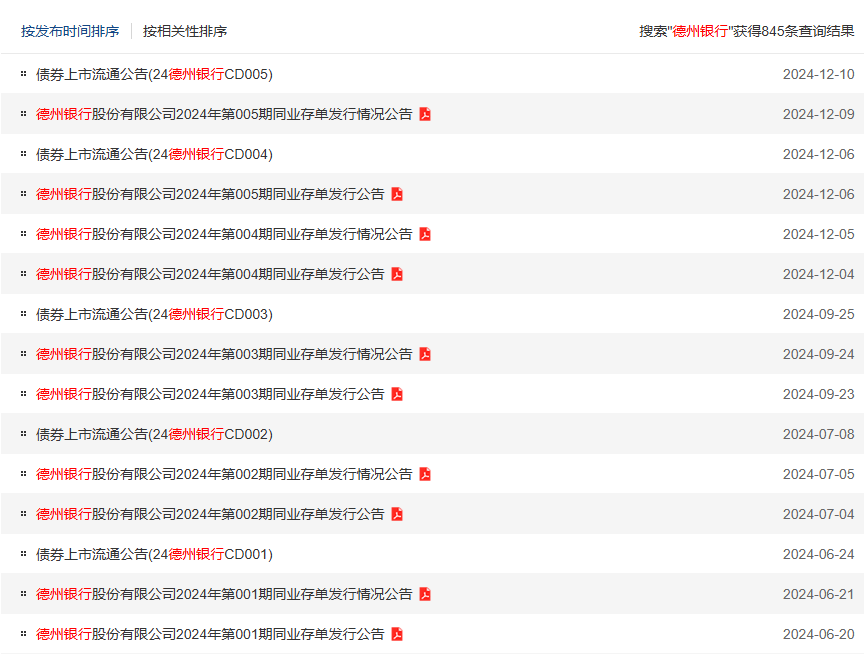Viewport: 864px width, 656px height.
Task: Open PDF icon for 第003期同业存单发行情况公告
Action: [425, 354]
